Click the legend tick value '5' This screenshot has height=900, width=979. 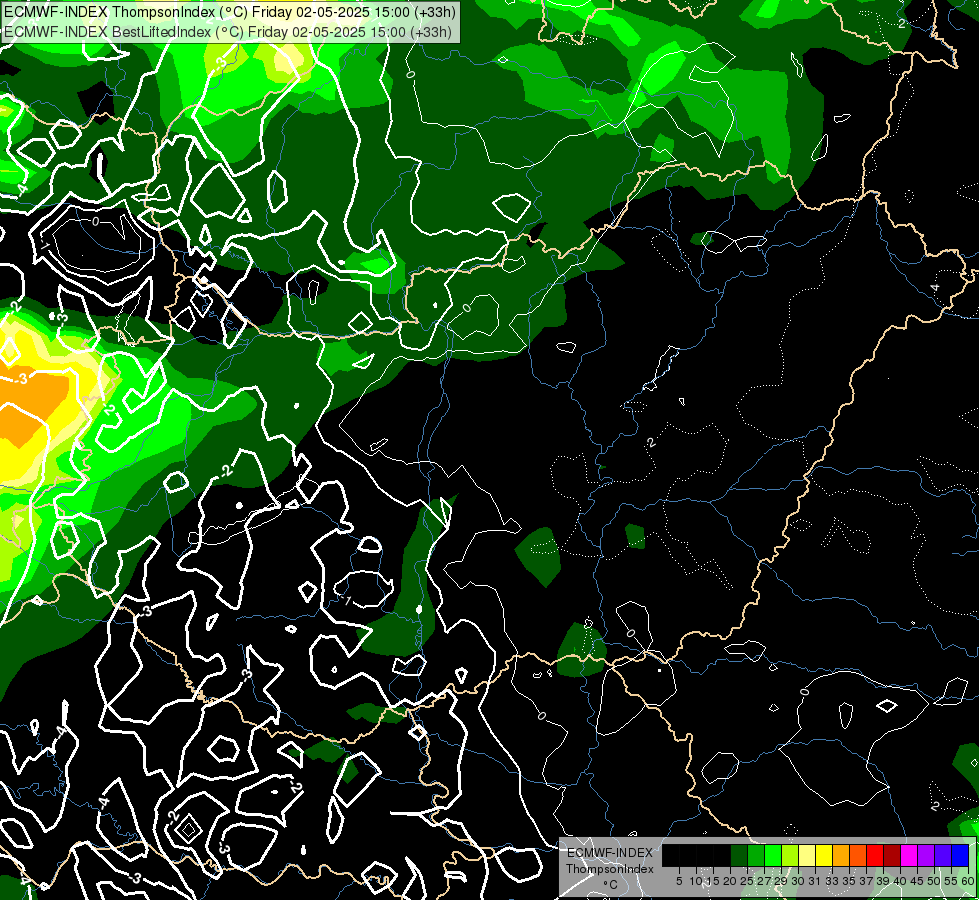[679, 881]
